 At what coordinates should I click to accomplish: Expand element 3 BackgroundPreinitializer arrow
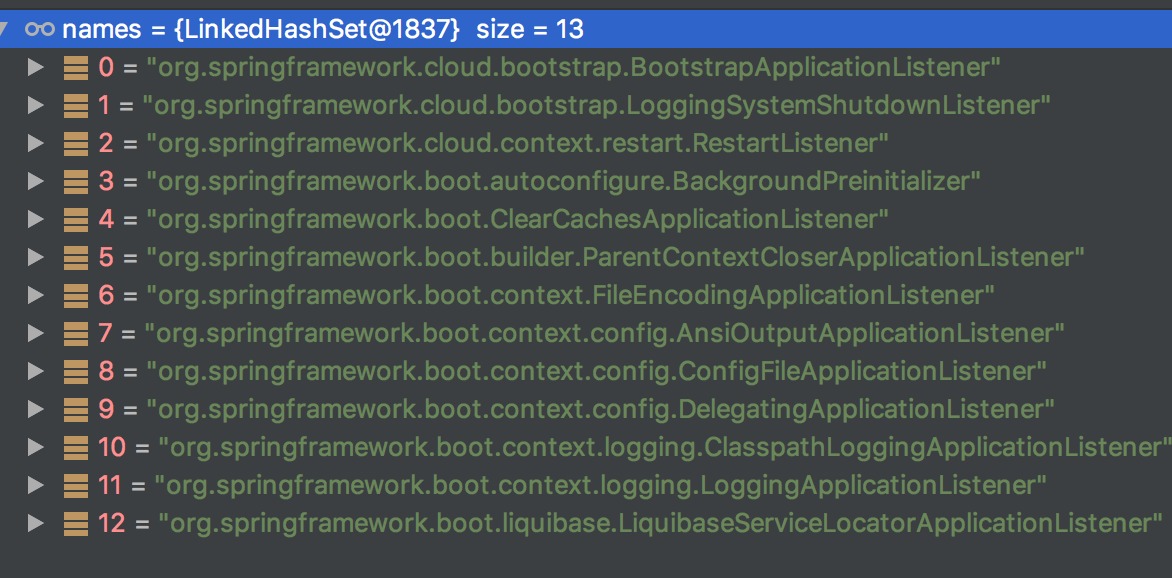click(37, 181)
